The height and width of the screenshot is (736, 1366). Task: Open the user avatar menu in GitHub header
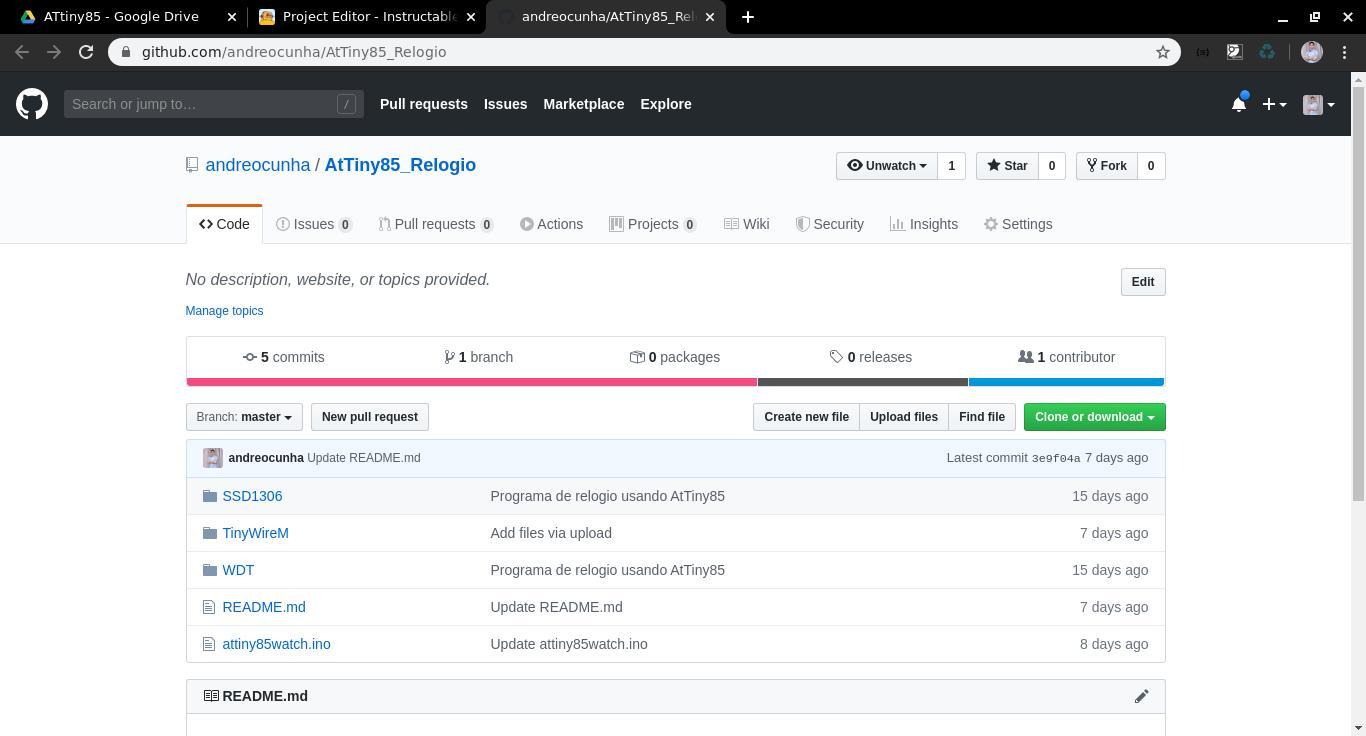(1319, 104)
